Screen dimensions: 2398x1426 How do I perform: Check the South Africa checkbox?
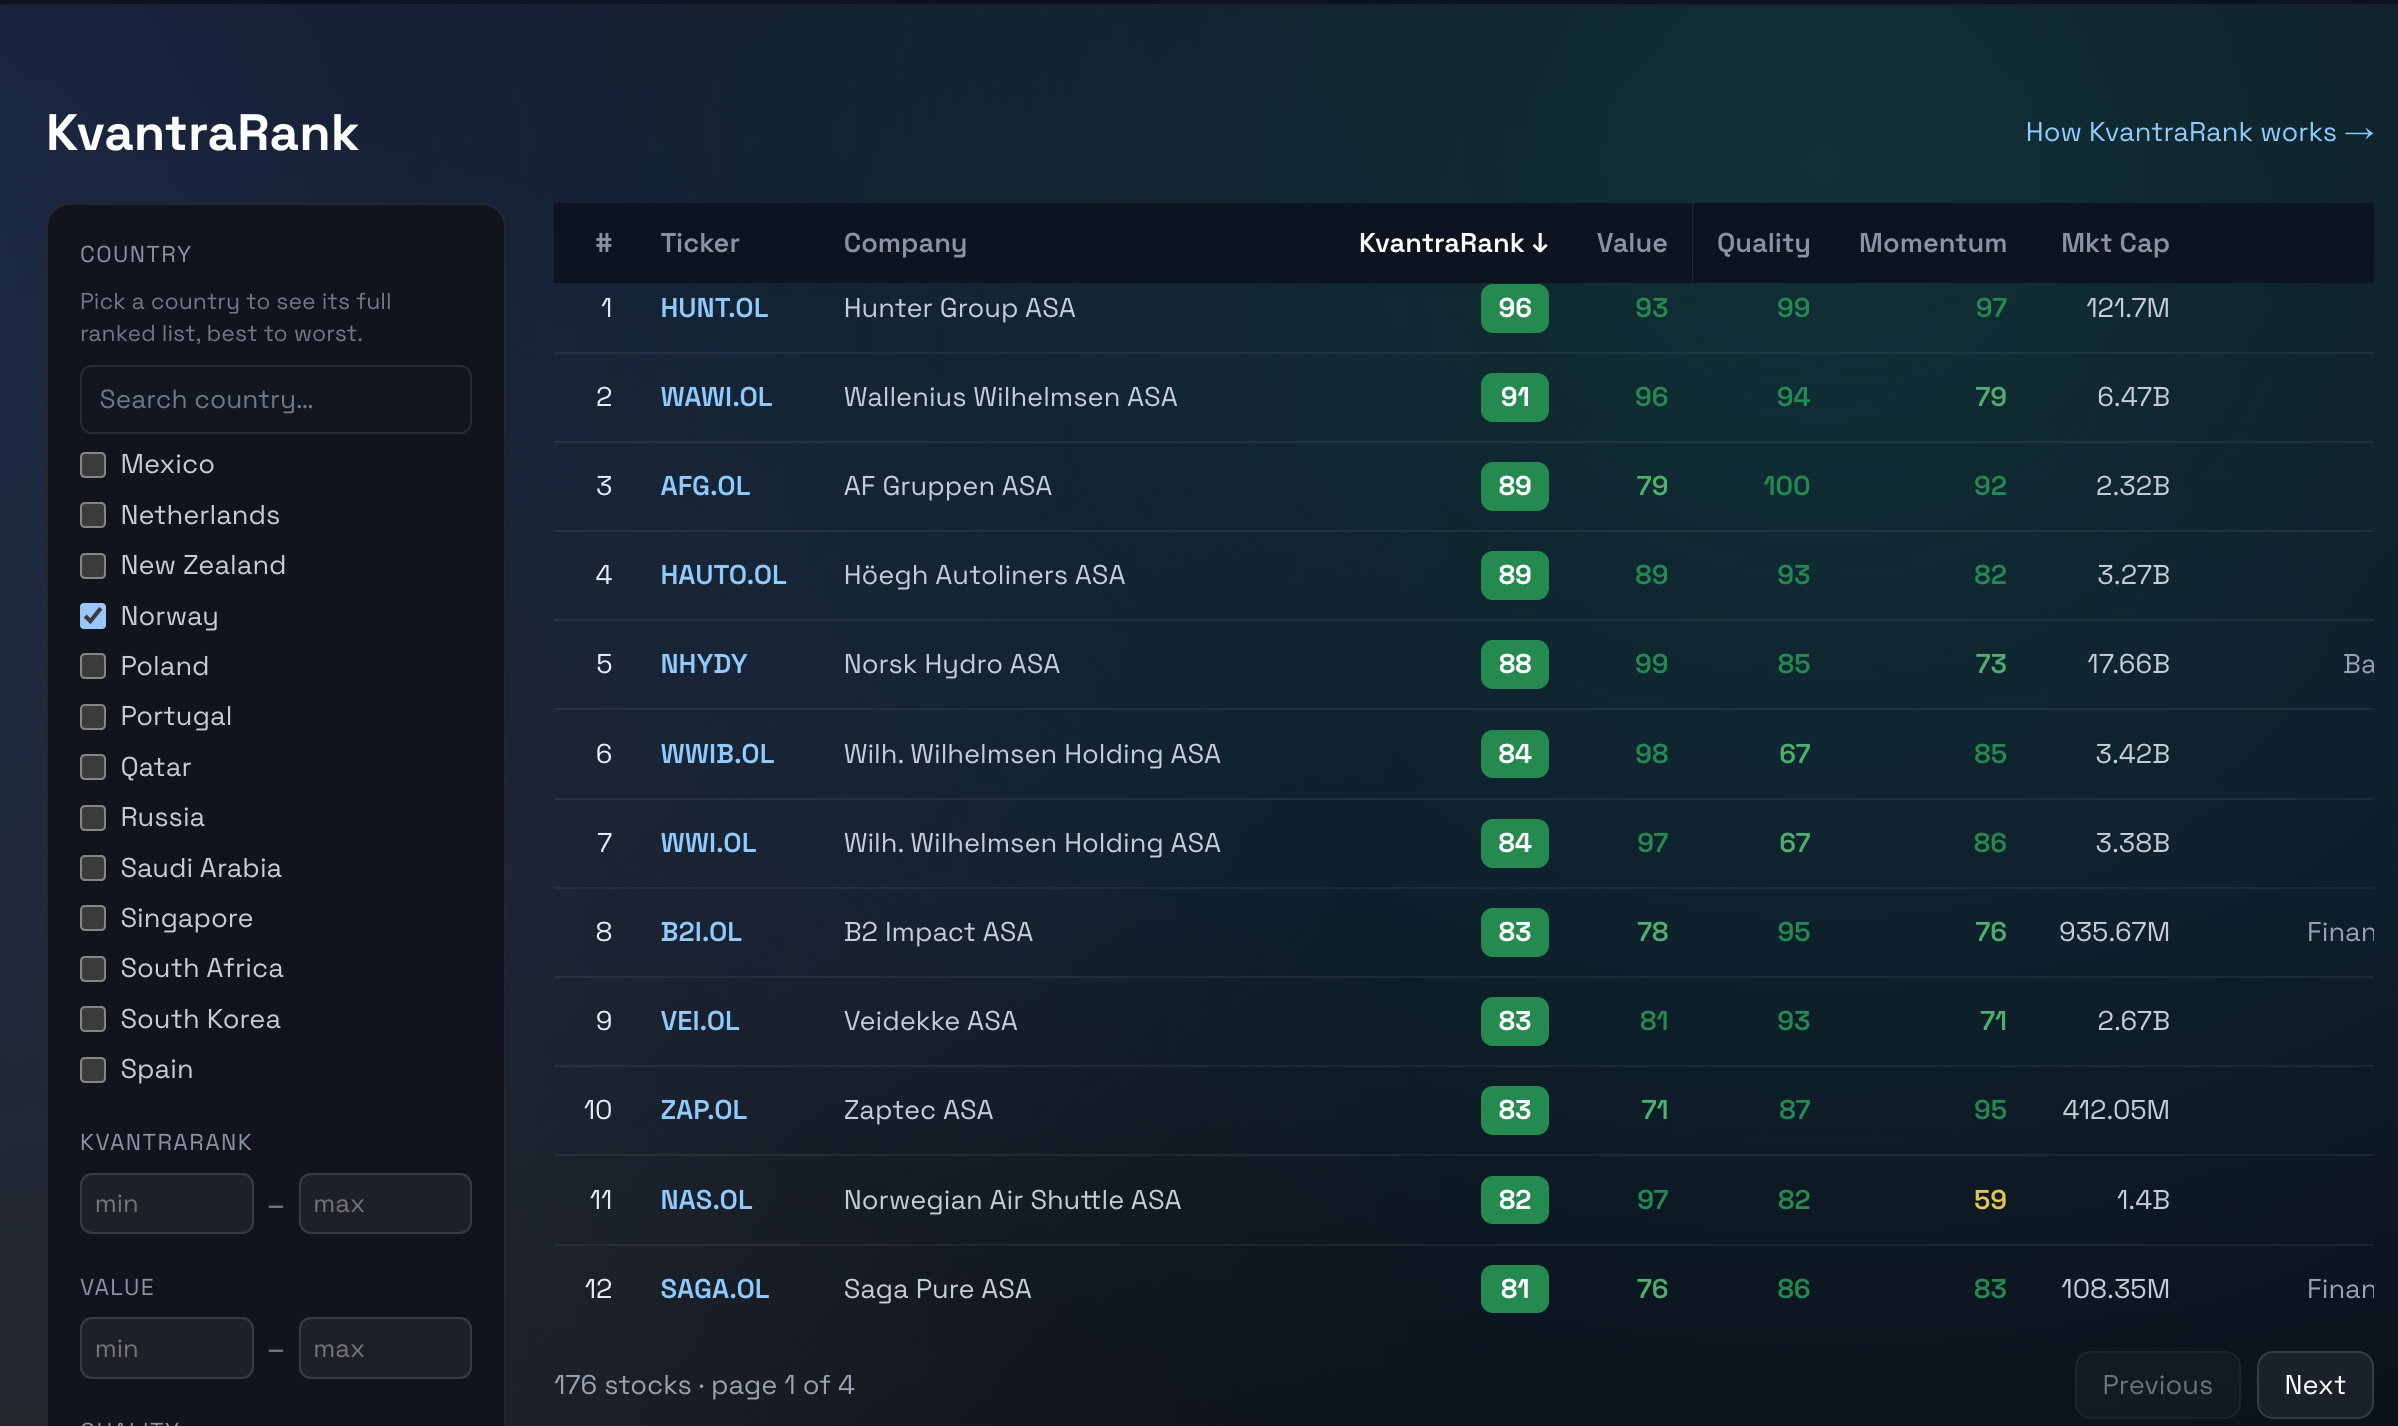pos(93,968)
